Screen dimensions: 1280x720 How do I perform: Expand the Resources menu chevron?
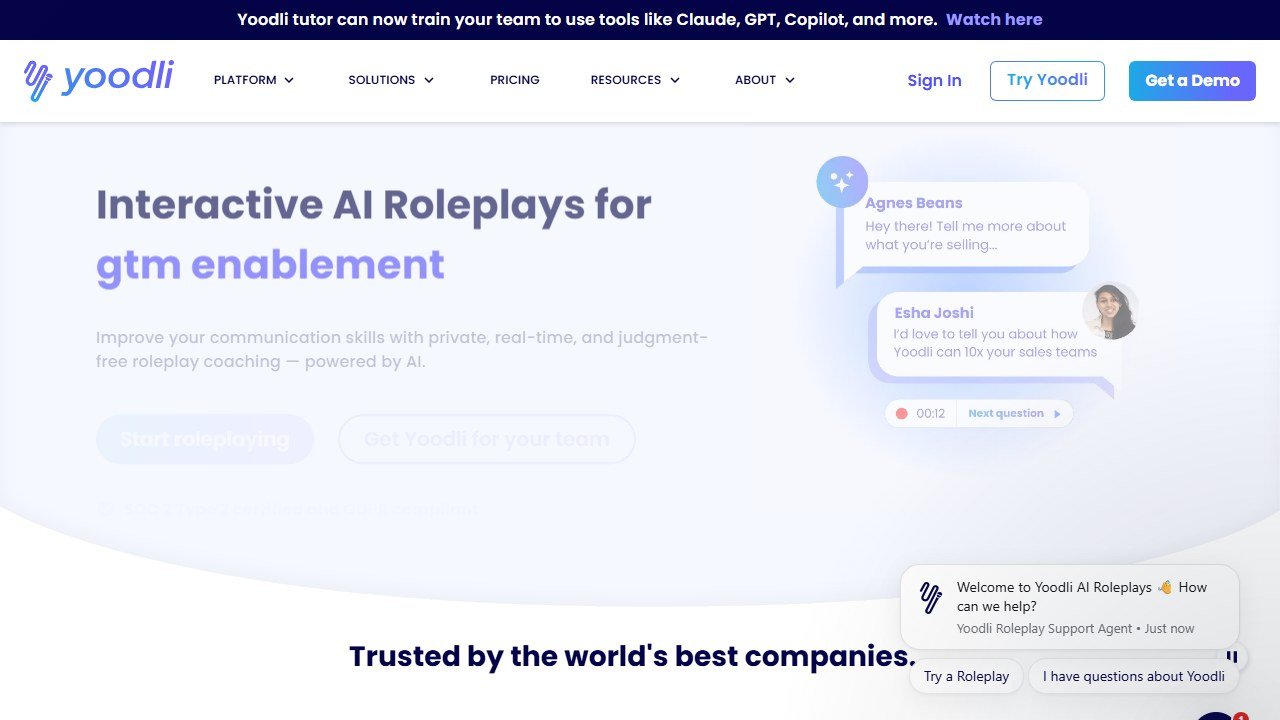pyautogui.click(x=675, y=80)
